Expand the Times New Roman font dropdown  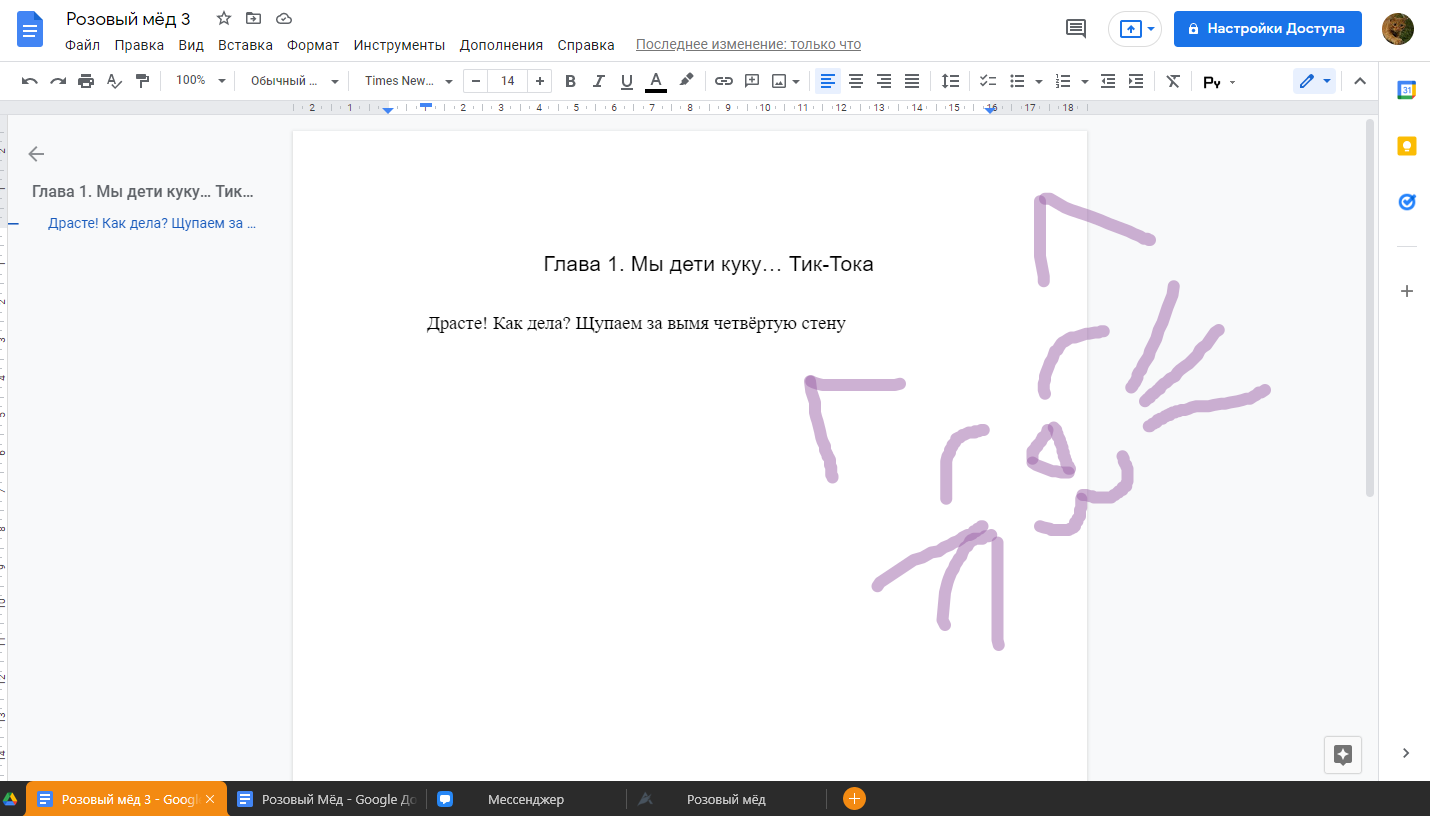pyautogui.click(x=408, y=81)
